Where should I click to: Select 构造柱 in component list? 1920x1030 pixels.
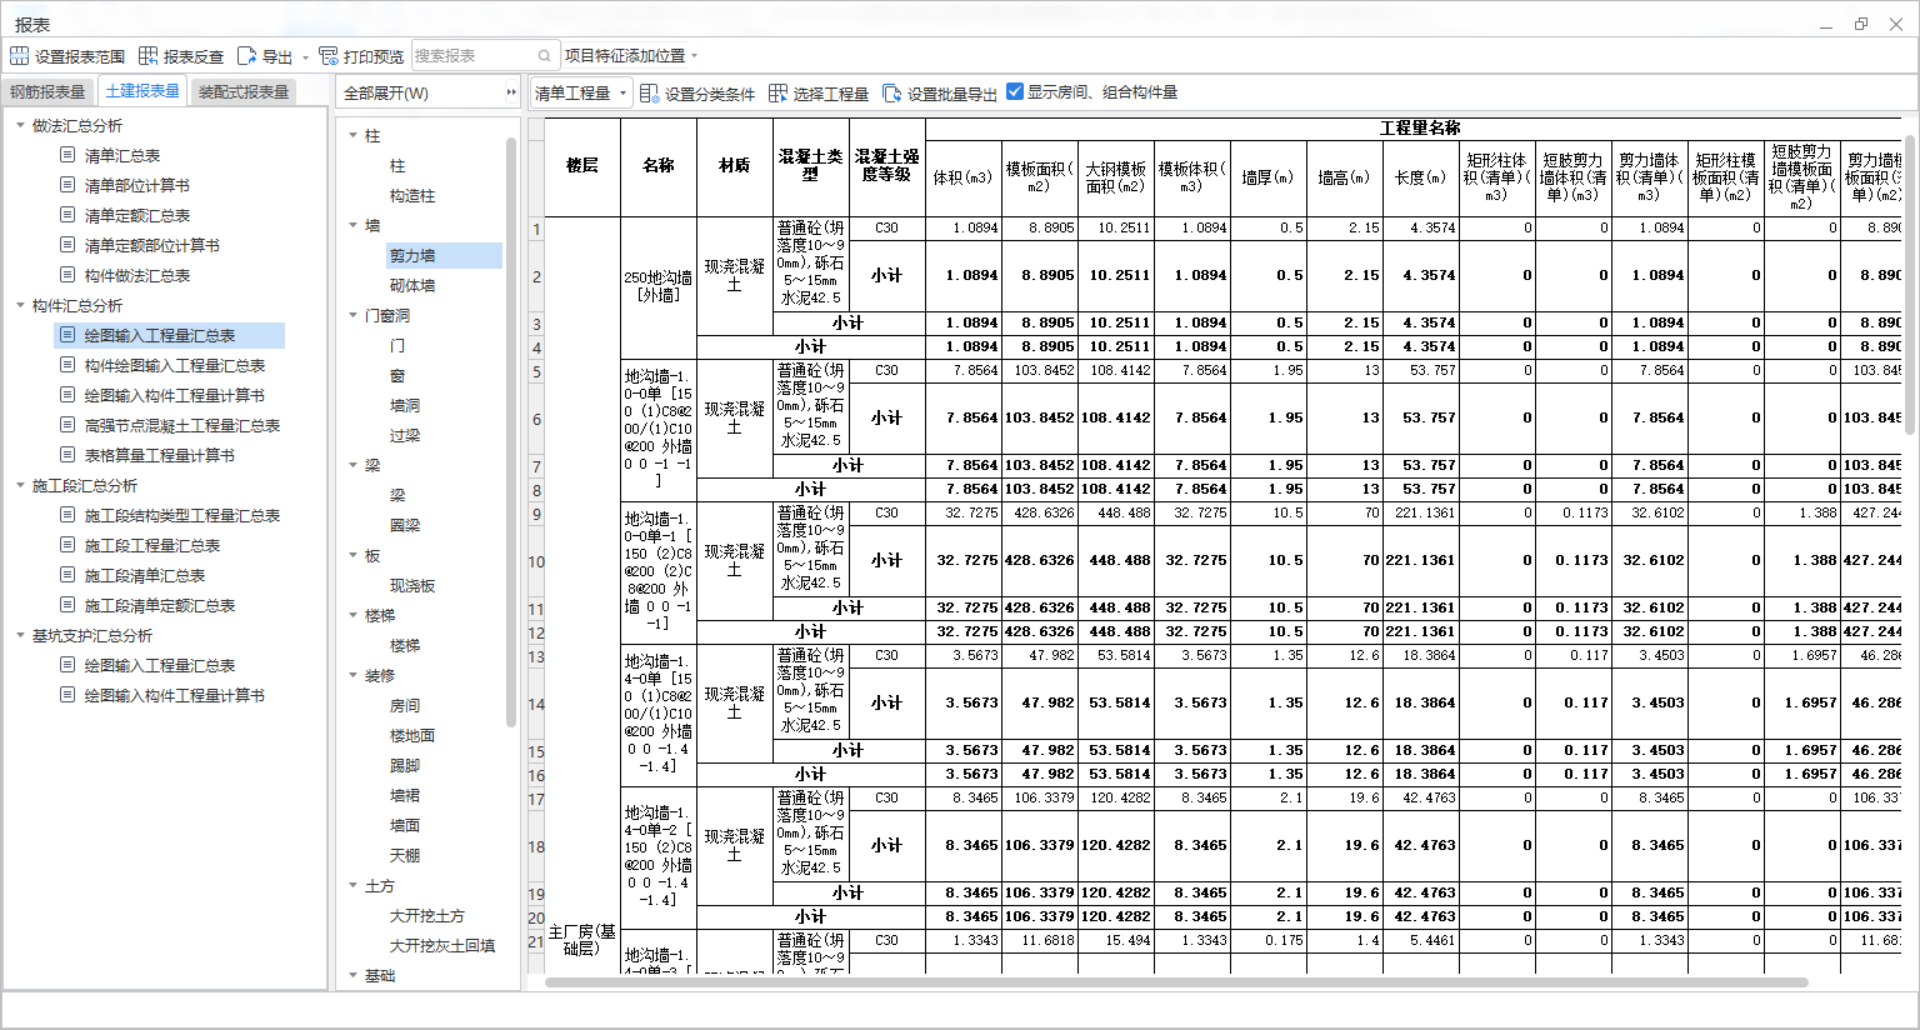tap(412, 196)
